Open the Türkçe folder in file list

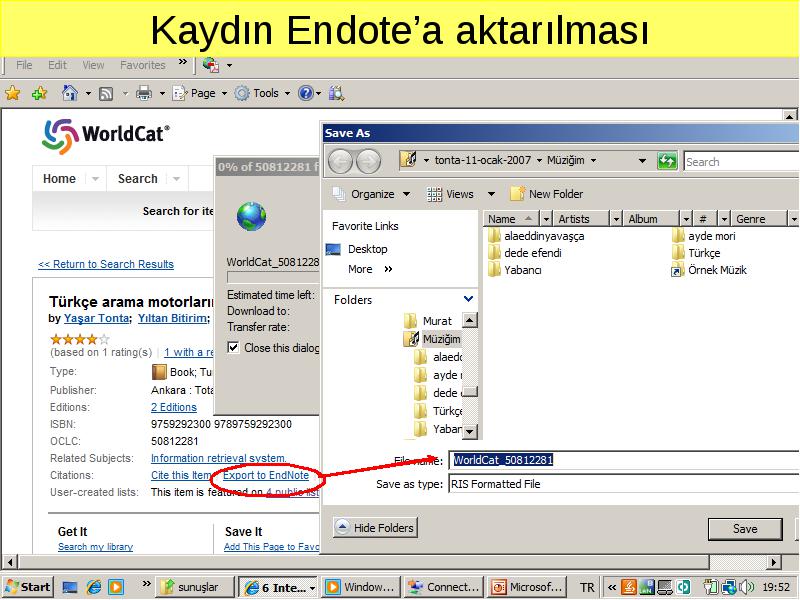[x=696, y=253]
